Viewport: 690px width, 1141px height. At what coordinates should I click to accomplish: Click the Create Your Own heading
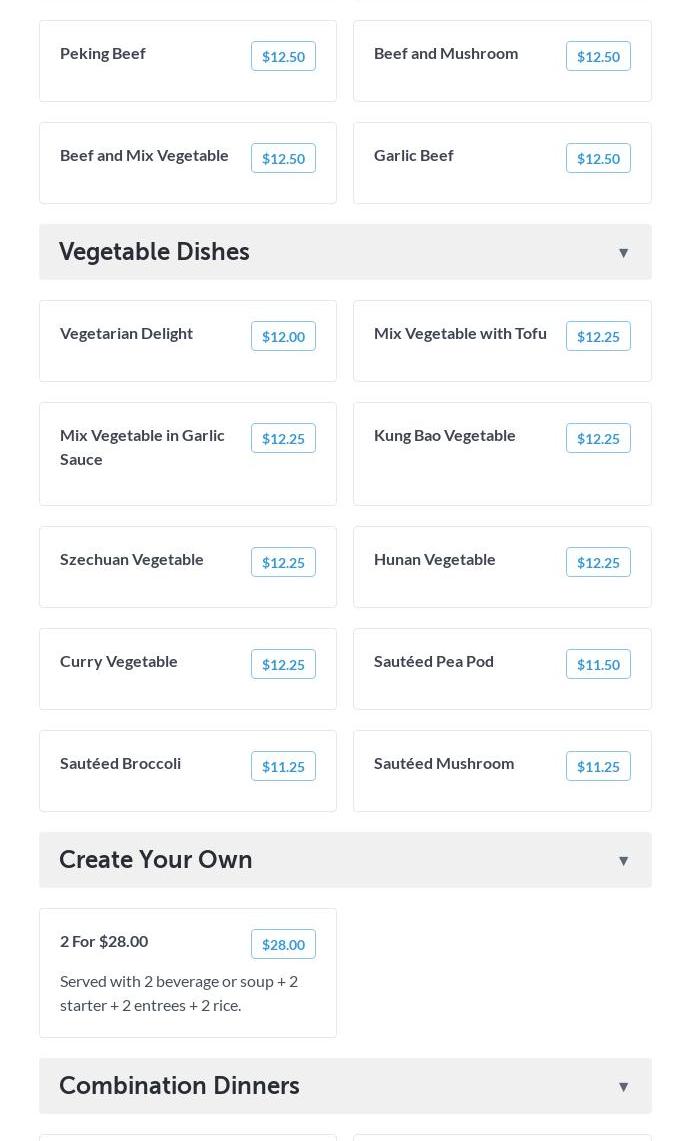[x=156, y=860]
